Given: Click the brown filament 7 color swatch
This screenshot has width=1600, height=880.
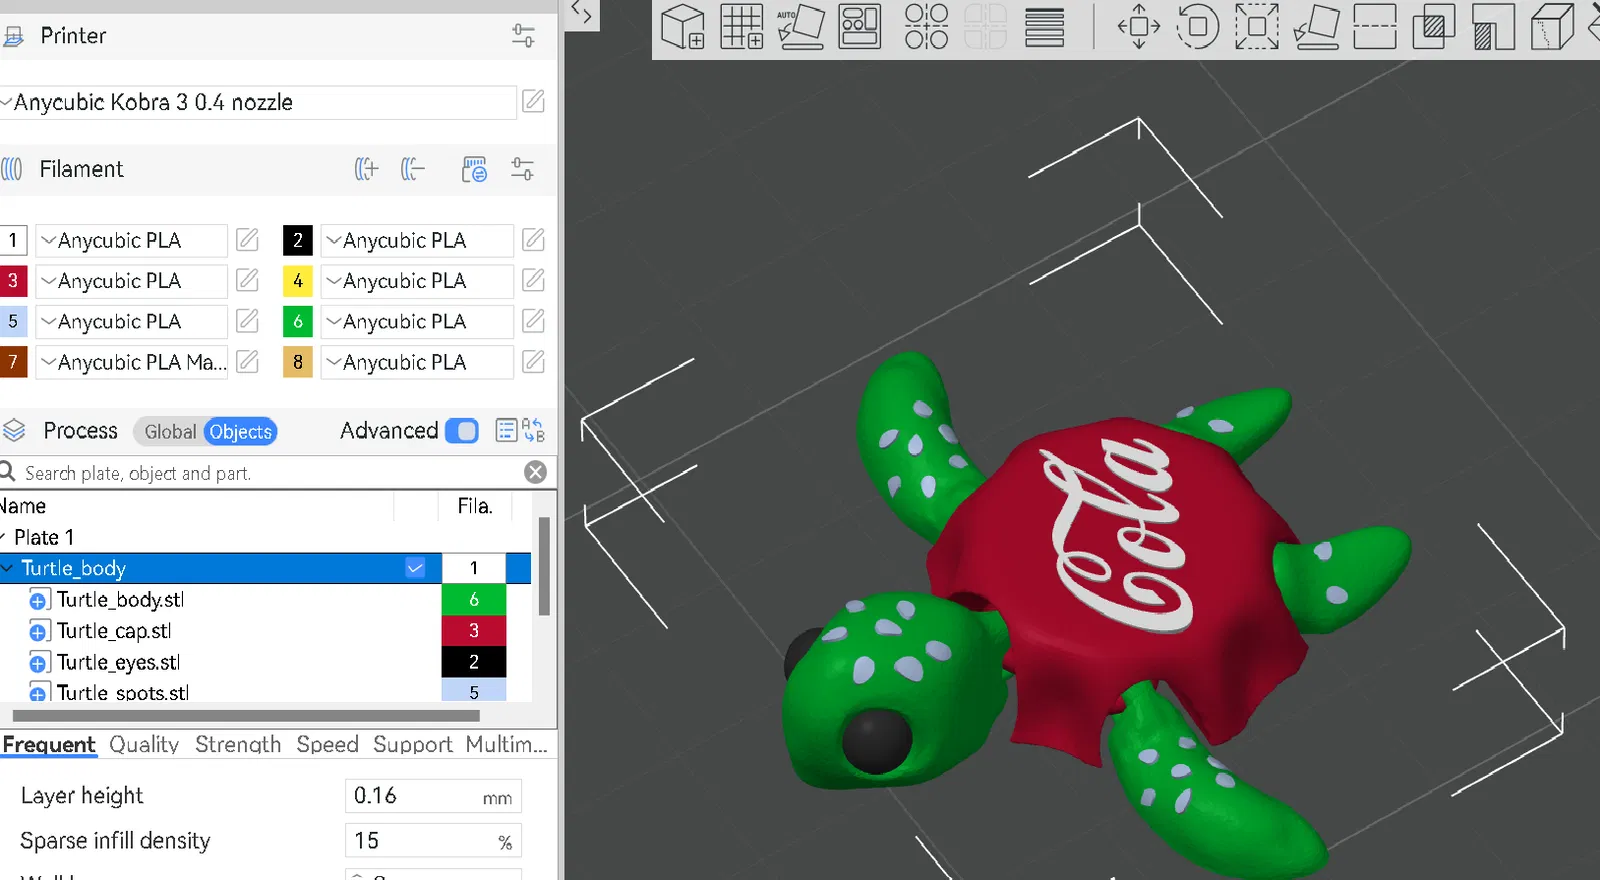Looking at the screenshot, I should point(13,362).
